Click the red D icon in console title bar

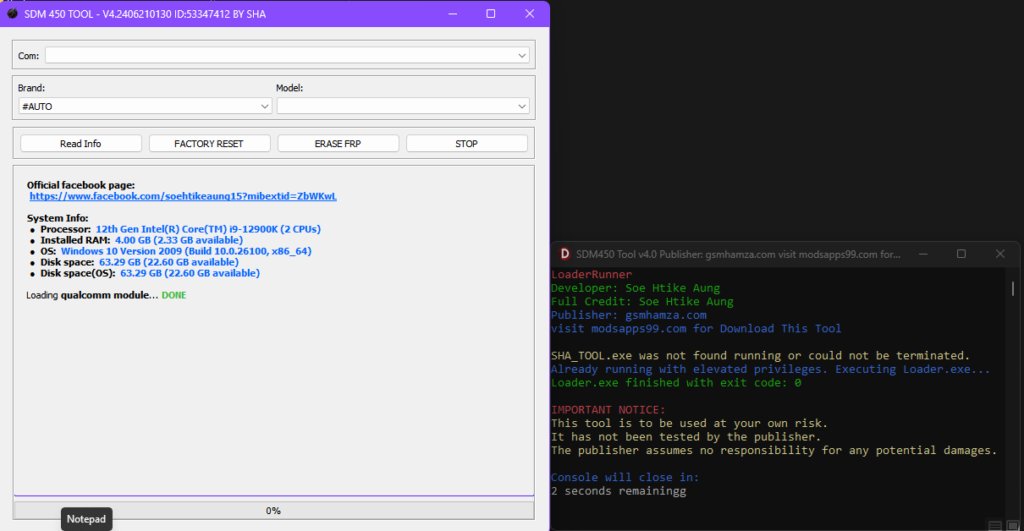click(565, 254)
